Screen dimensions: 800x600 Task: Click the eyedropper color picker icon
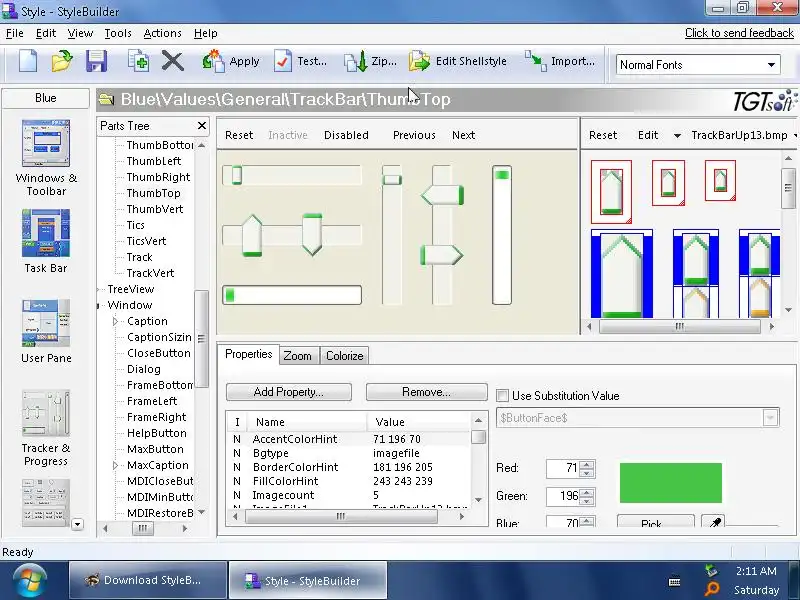click(715, 522)
